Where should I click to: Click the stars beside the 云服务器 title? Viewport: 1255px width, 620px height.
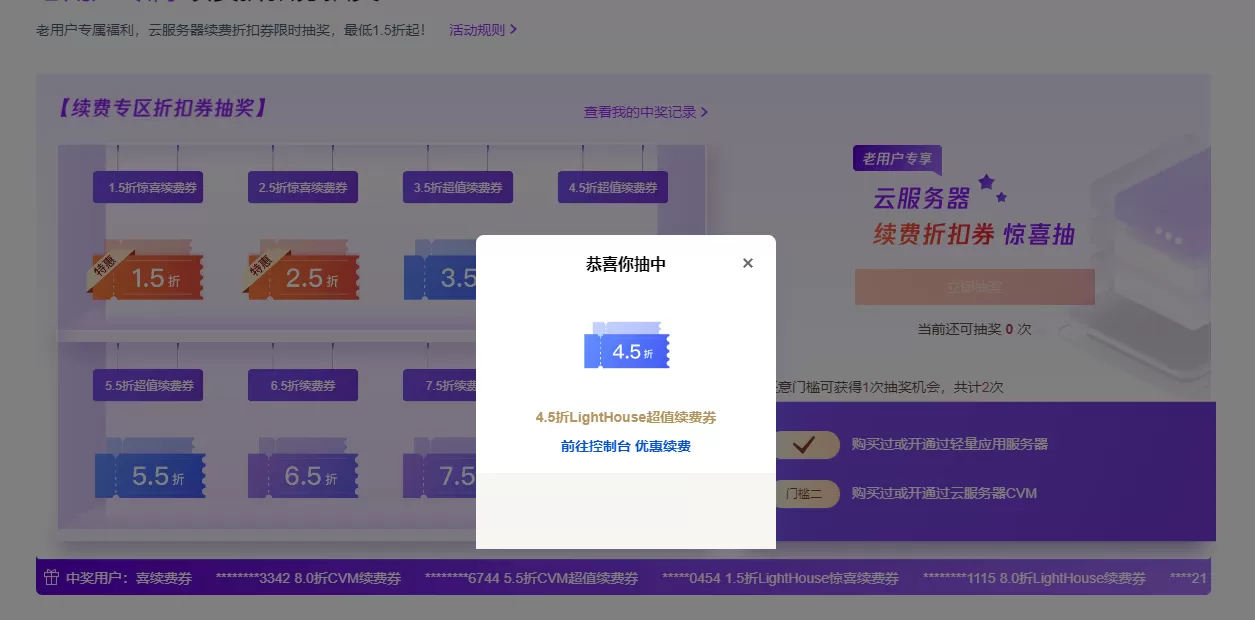click(x=992, y=187)
